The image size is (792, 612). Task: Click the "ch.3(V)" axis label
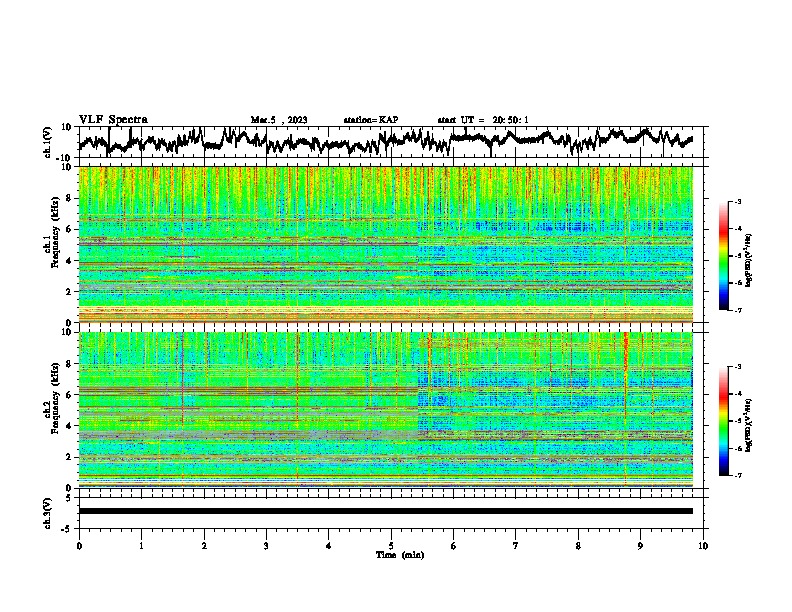[x=48, y=514]
